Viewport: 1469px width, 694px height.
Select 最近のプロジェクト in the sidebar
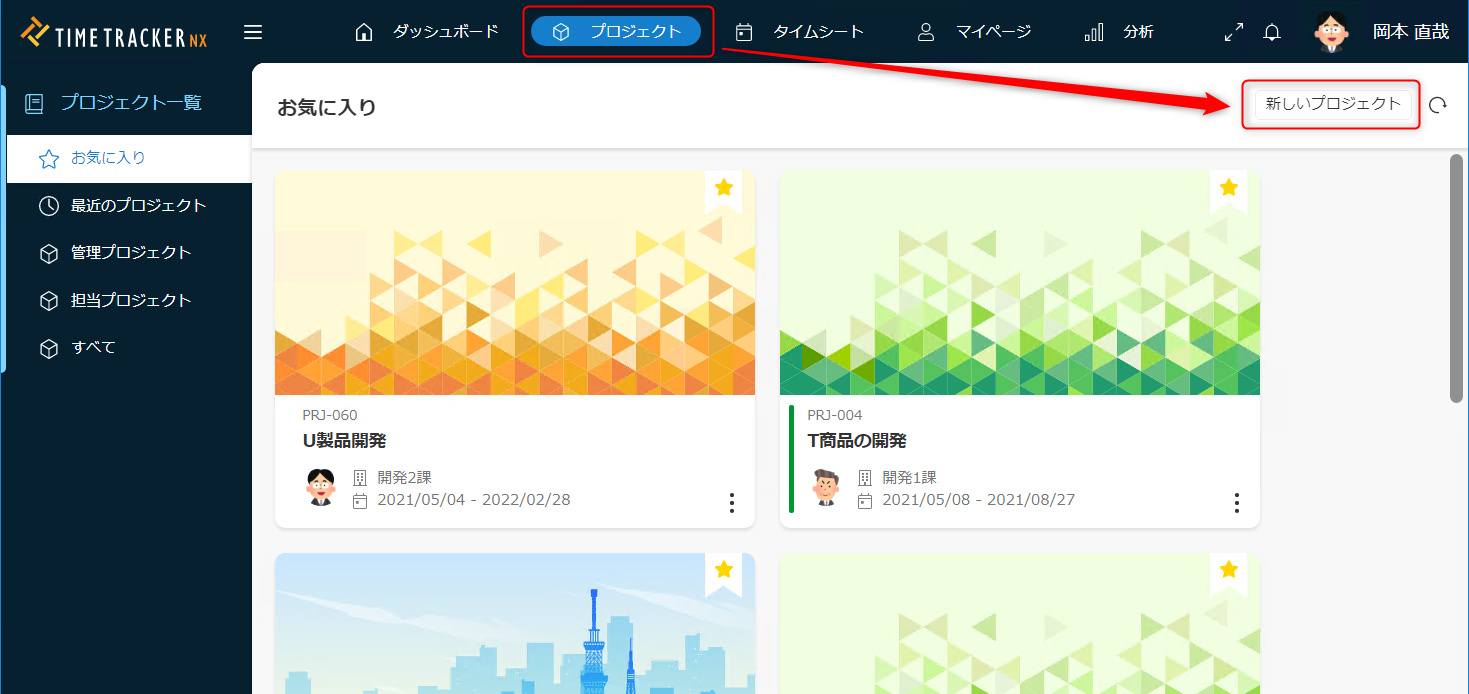[x=138, y=206]
